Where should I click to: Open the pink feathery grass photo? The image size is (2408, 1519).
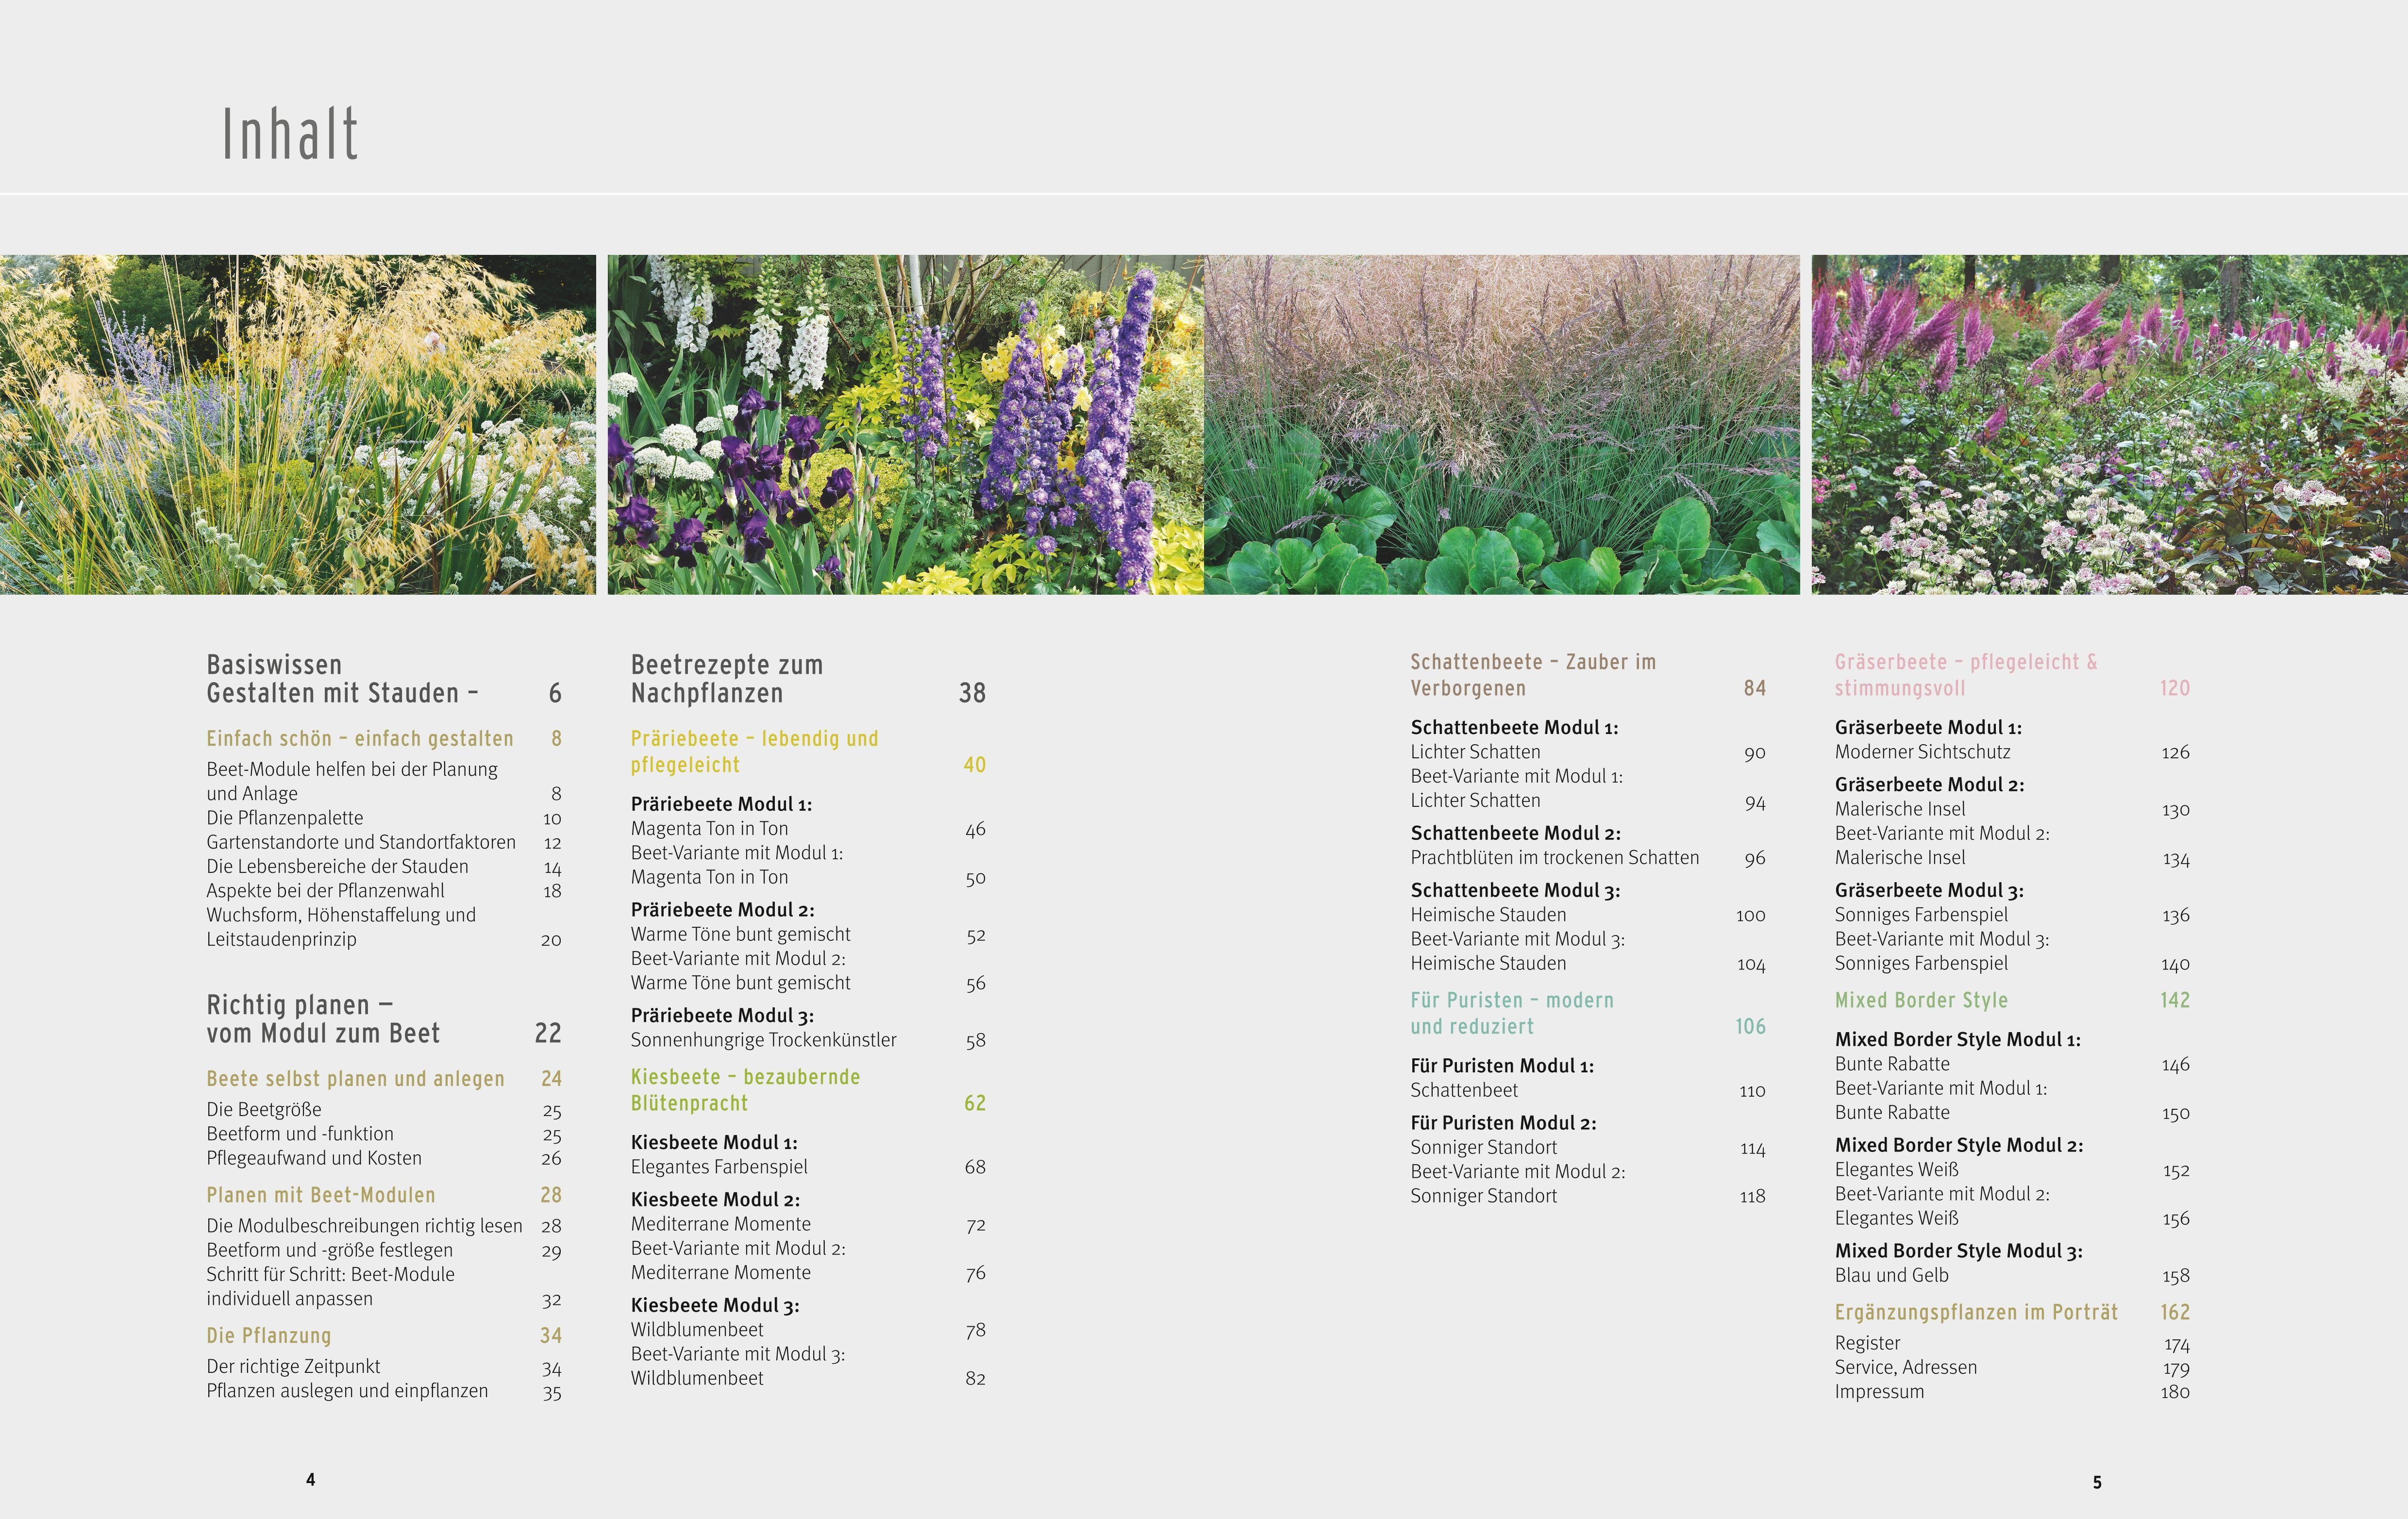click(x=1501, y=424)
